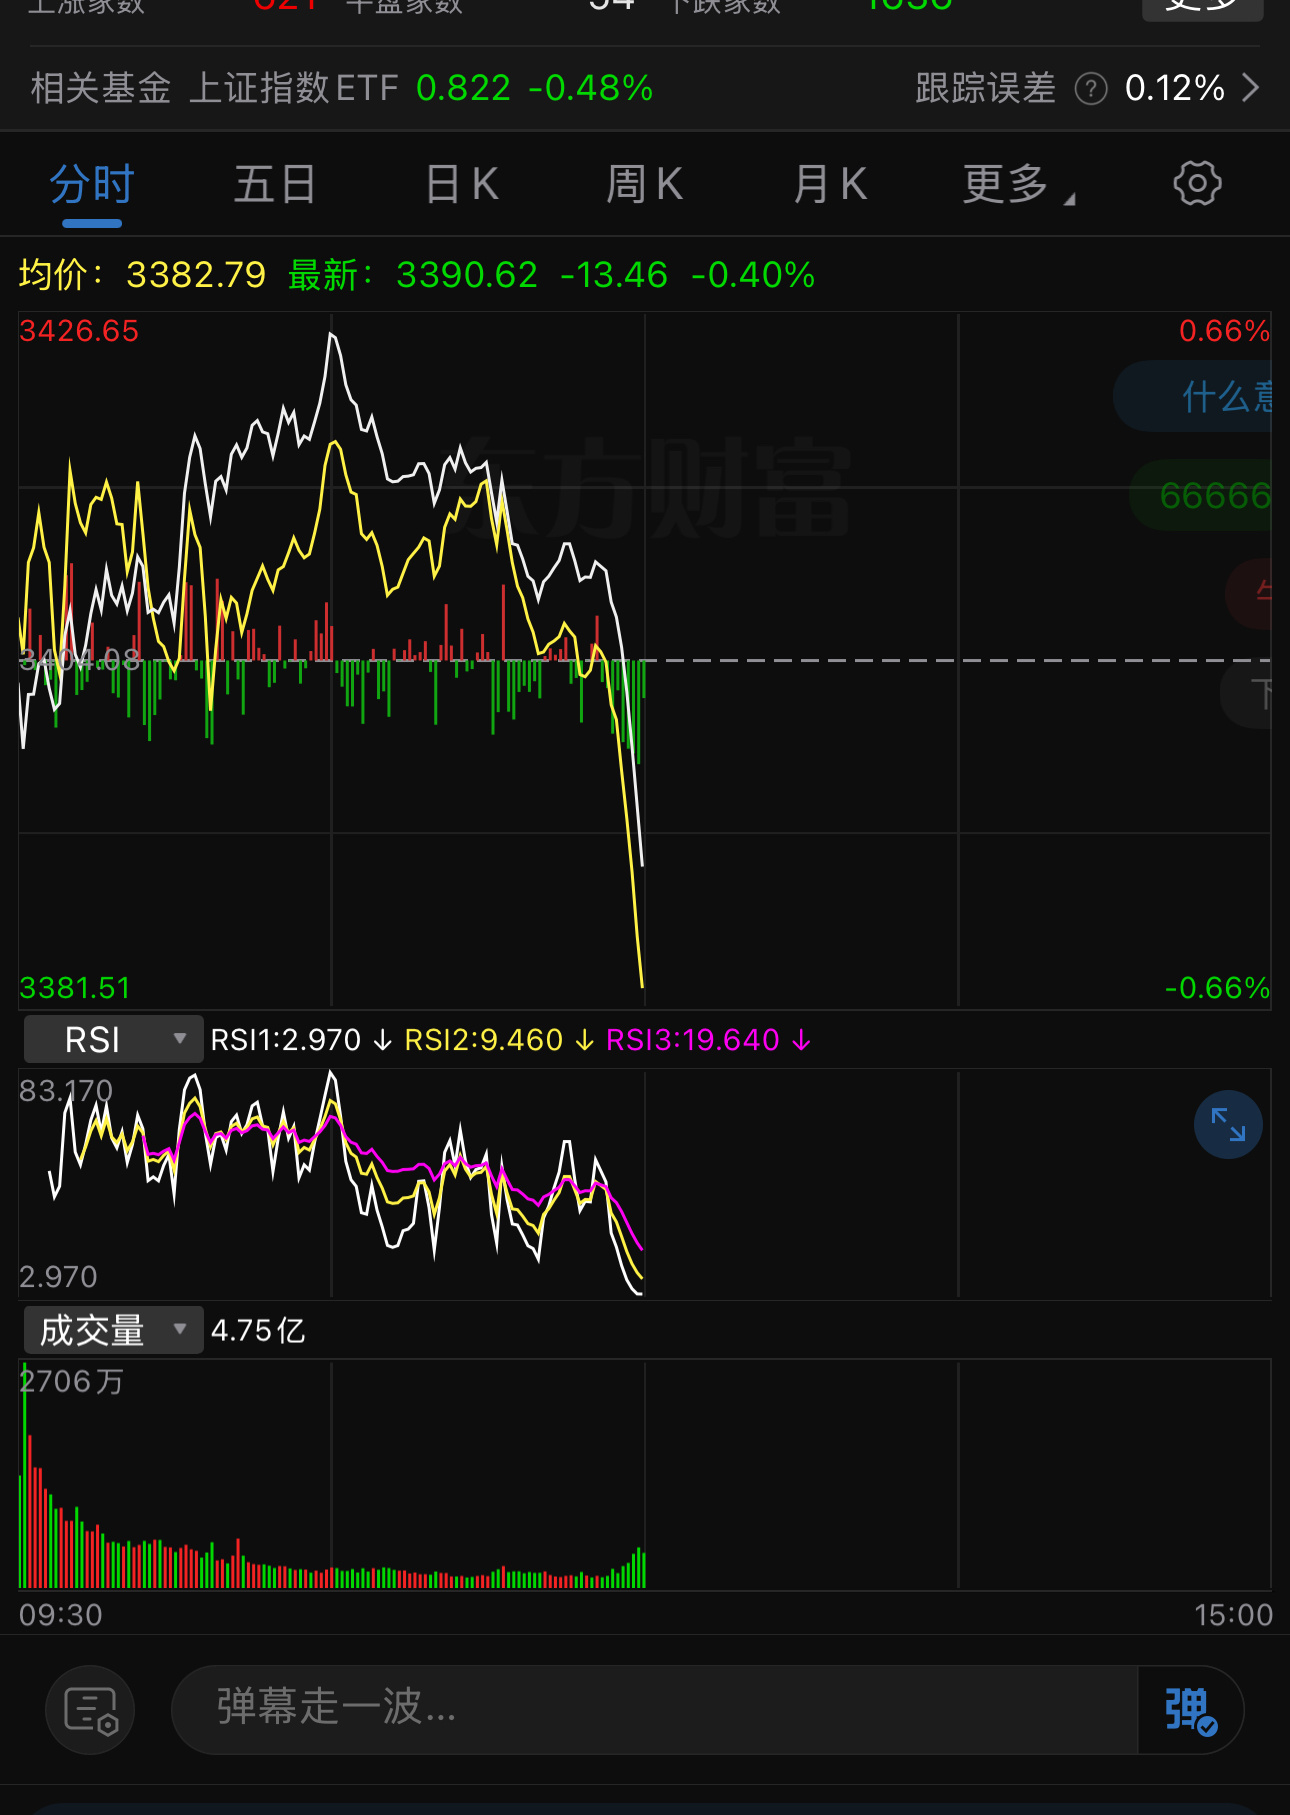The image size is (1290, 1815).
Task: Click the ETF price 0.822 value
Action: coord(463,88)
